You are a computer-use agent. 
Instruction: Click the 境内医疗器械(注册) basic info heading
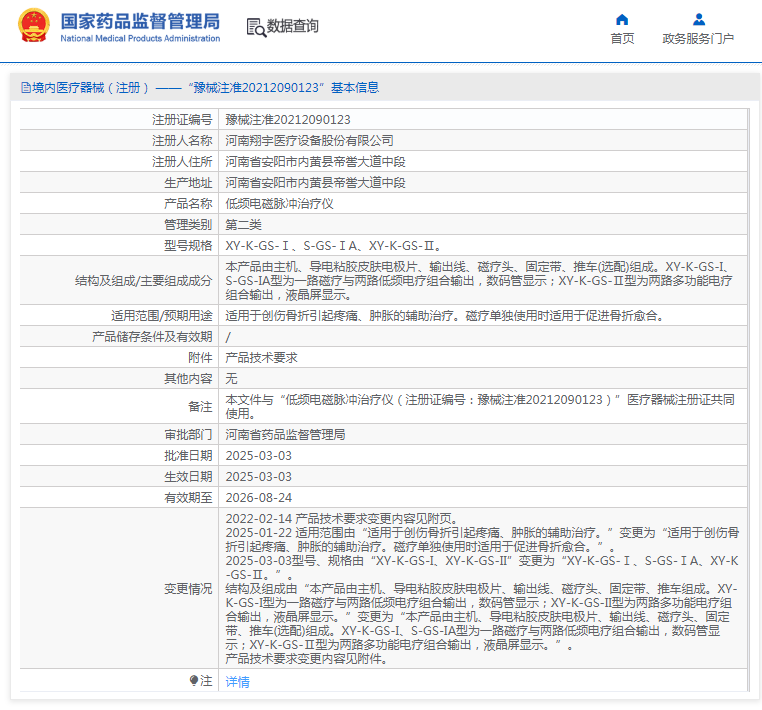(200, 88)
